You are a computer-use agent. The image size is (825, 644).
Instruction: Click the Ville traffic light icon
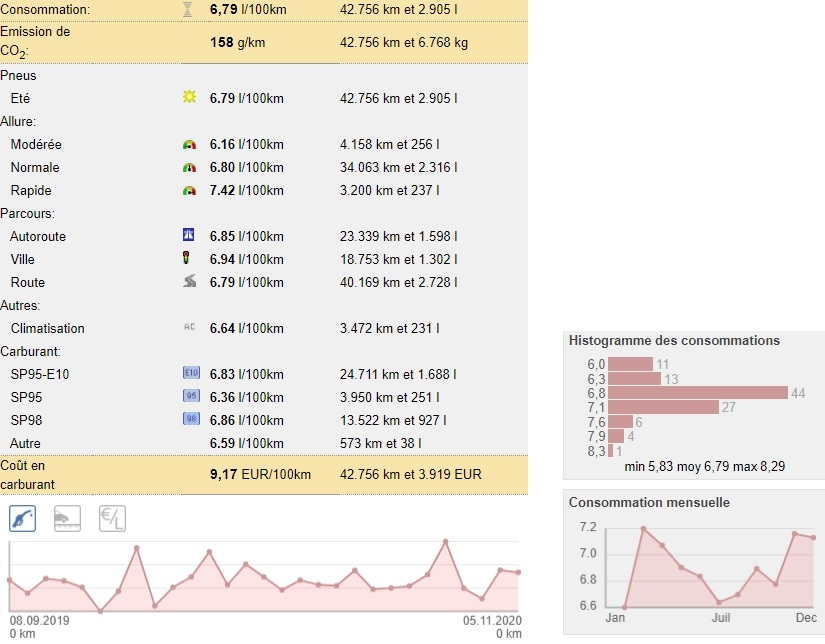pos(187,259)
